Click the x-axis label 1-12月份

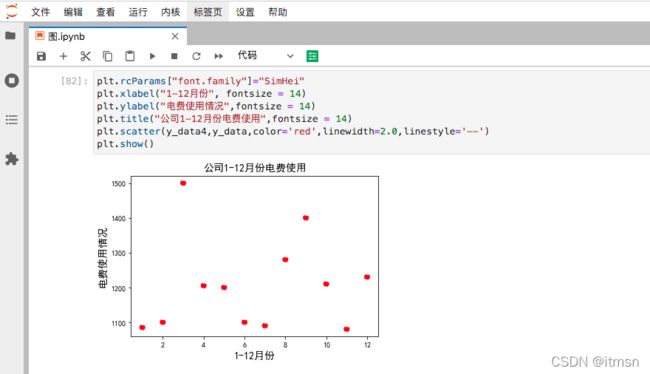(254, 355)
